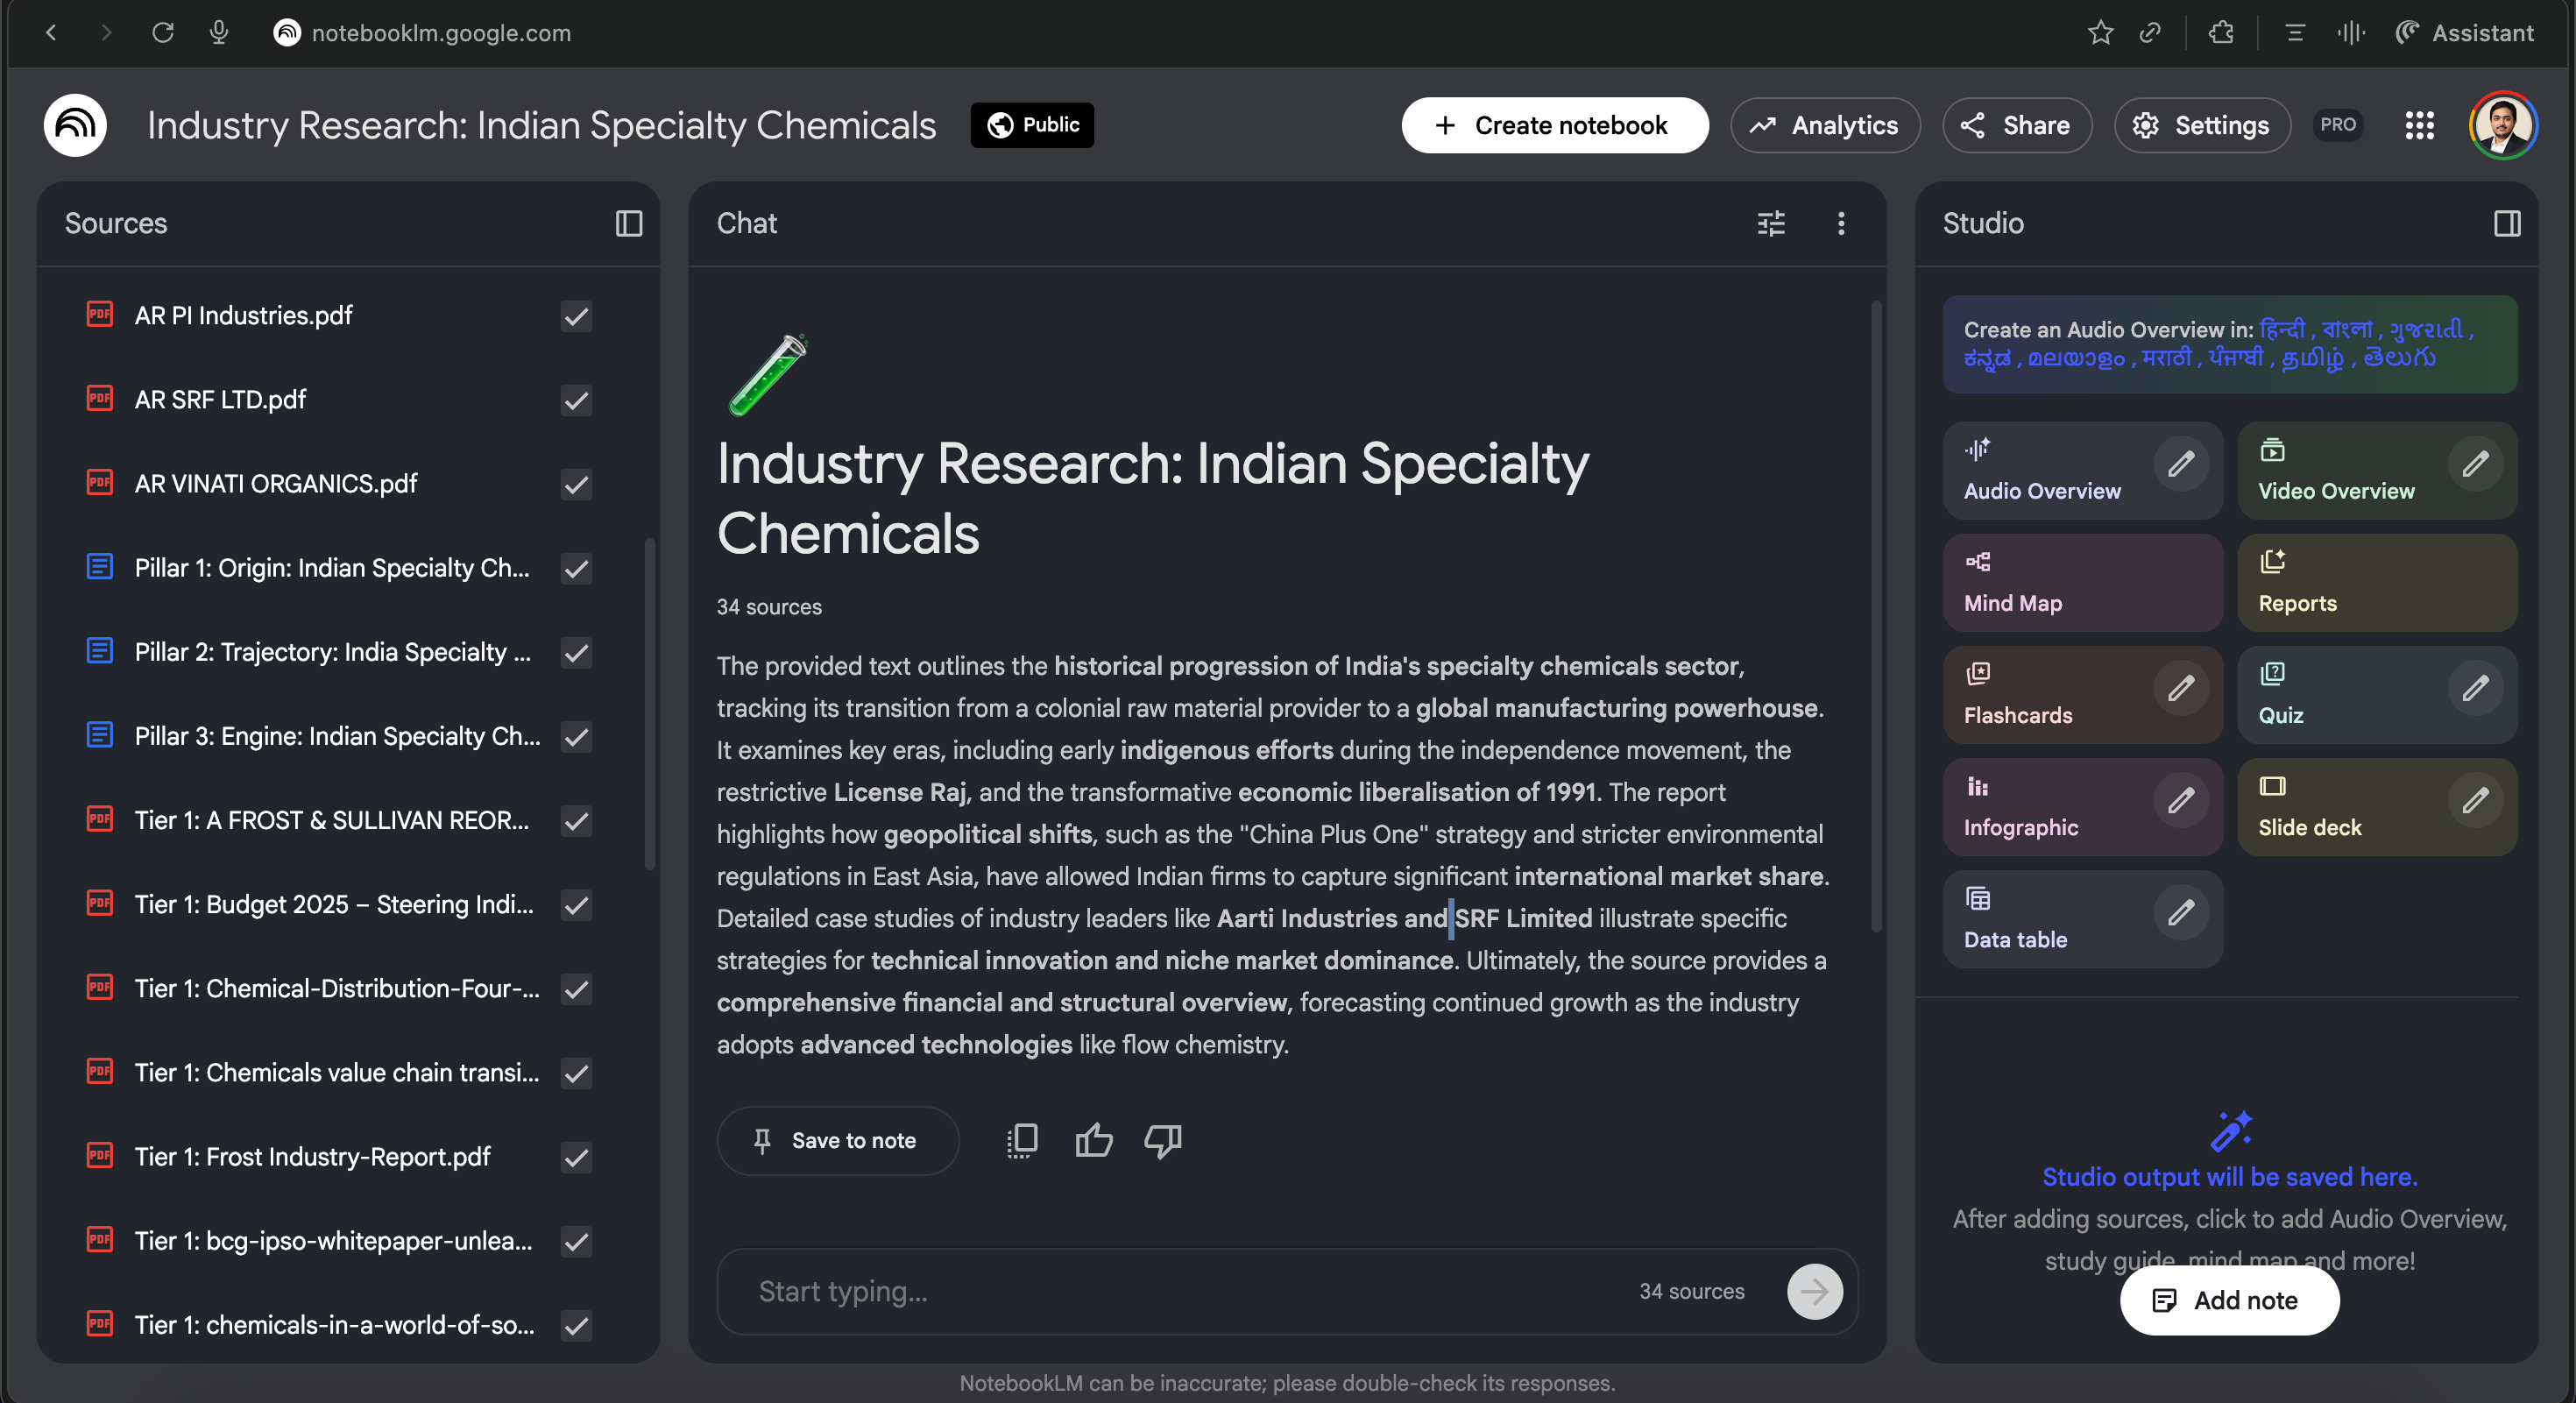
Task: Open the Chat three-dot options menu
Action: point(1840,223)
